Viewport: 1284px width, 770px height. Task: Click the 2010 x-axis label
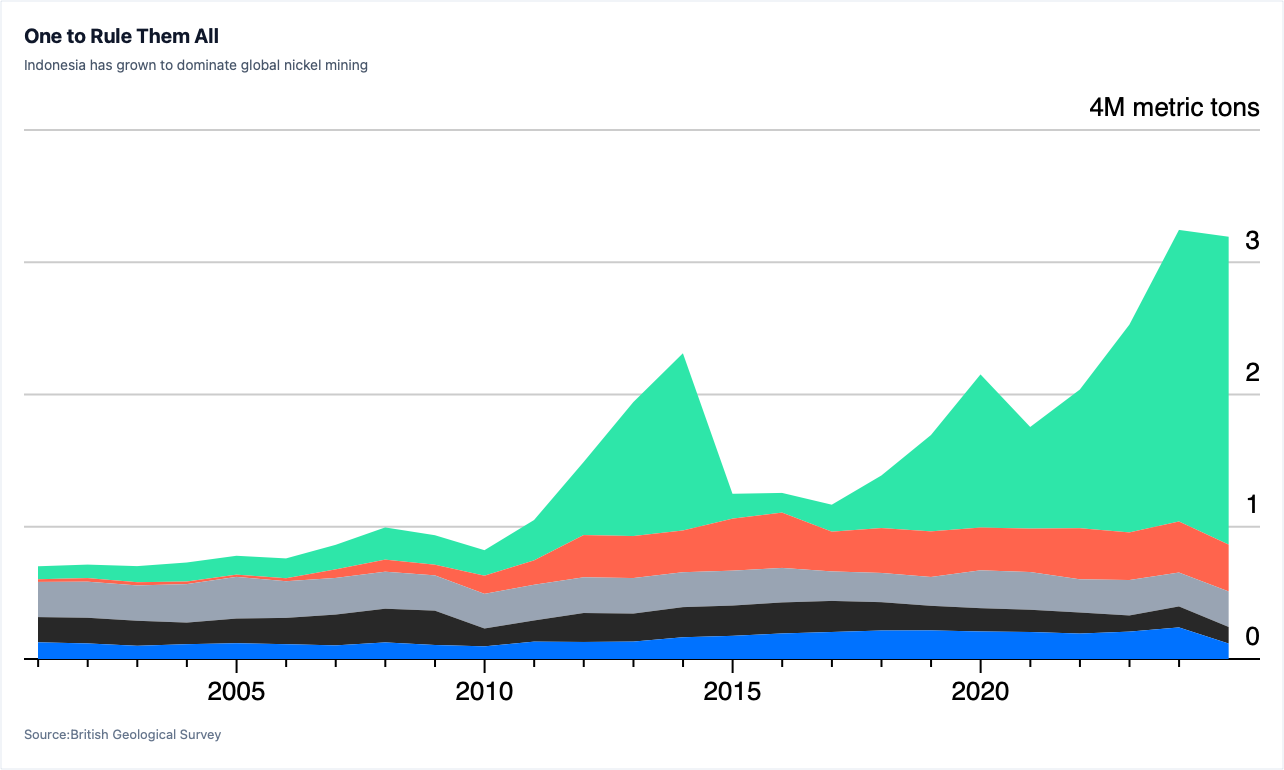[x=484, y=691]
